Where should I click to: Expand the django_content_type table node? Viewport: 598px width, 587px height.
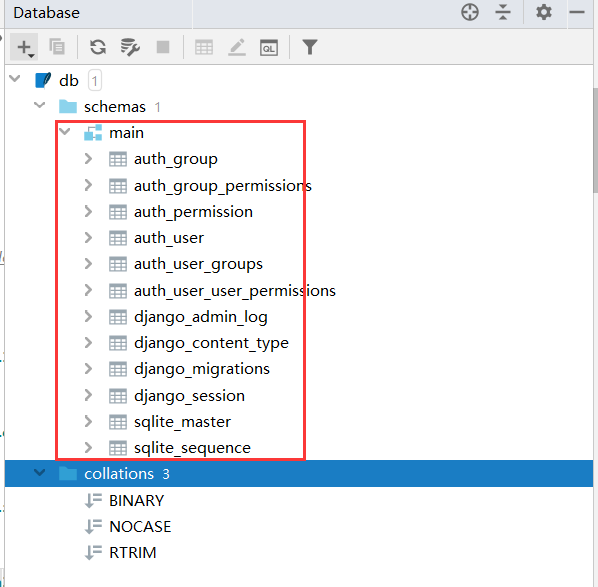click(x=88, y=343)
